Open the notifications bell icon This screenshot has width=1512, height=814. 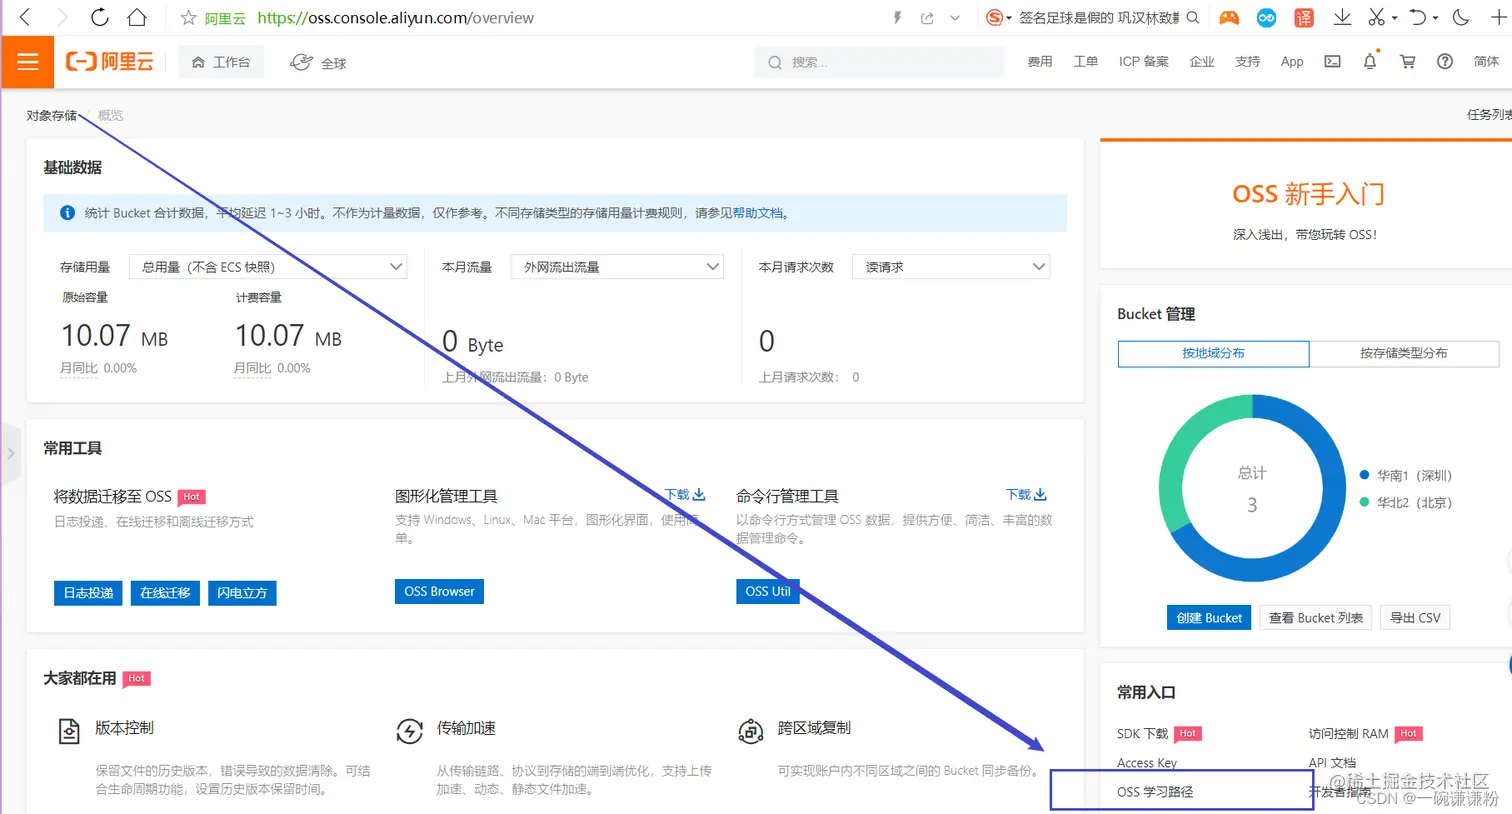[x=1370, y=61]
